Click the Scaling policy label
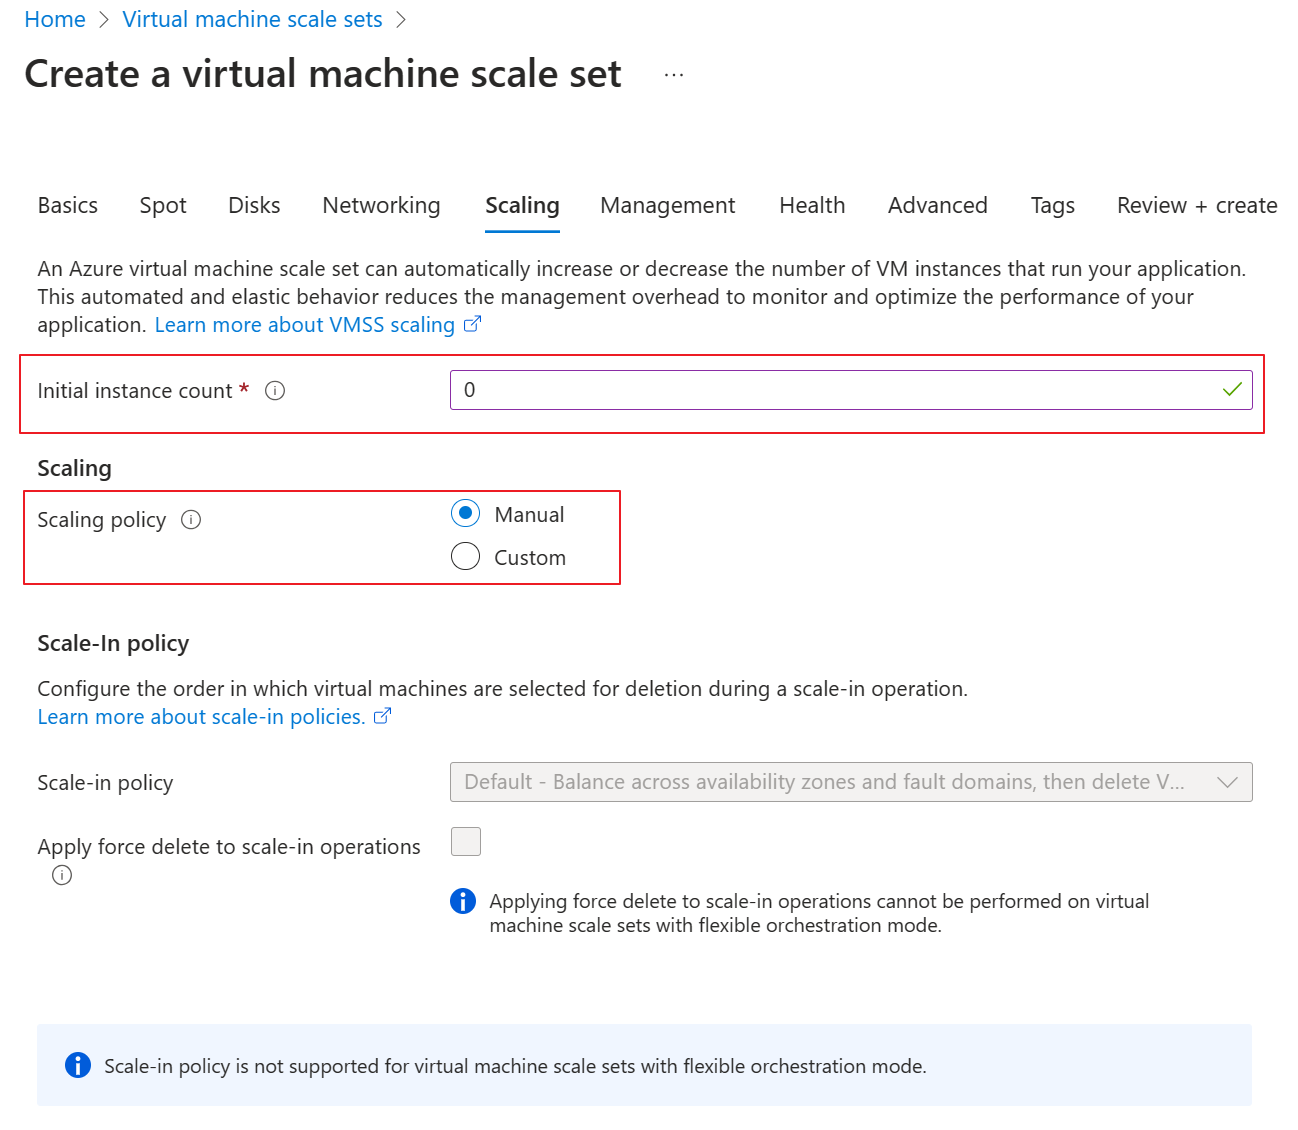 [x=102, y=520]
